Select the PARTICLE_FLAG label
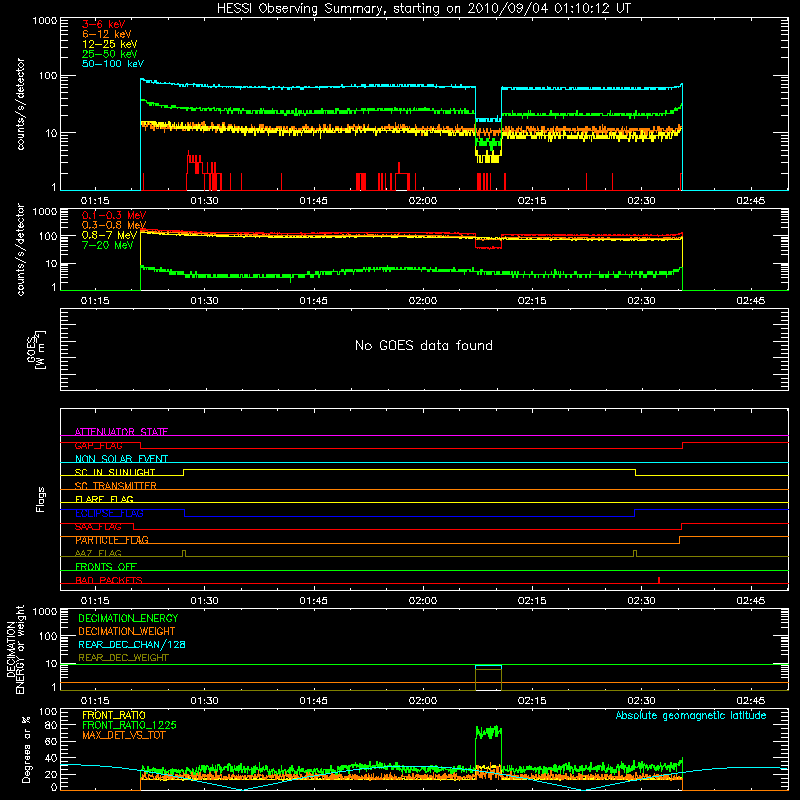This screenshot has width=800, height=800. (x=112, y=540)
